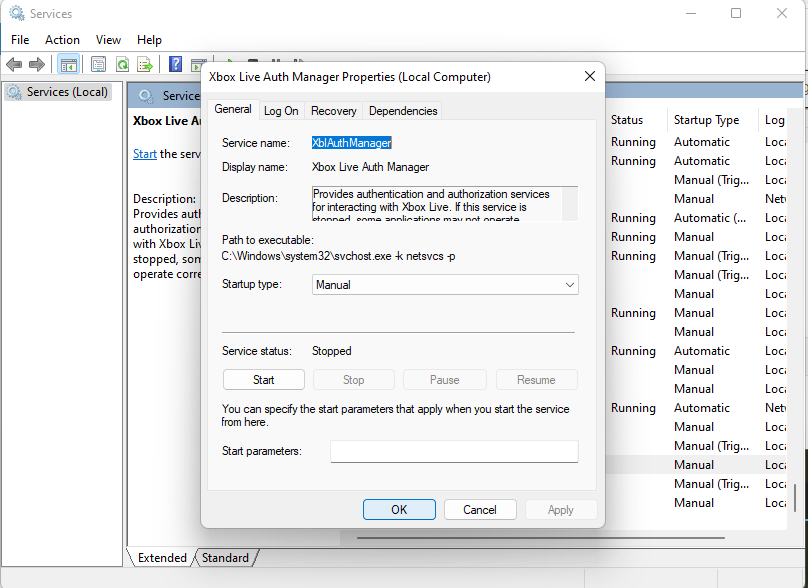This screenshot has height=588, width=808.
Task: Click the display name 'Xbox Live Auth Manager'
Action: tap(371, 167)
